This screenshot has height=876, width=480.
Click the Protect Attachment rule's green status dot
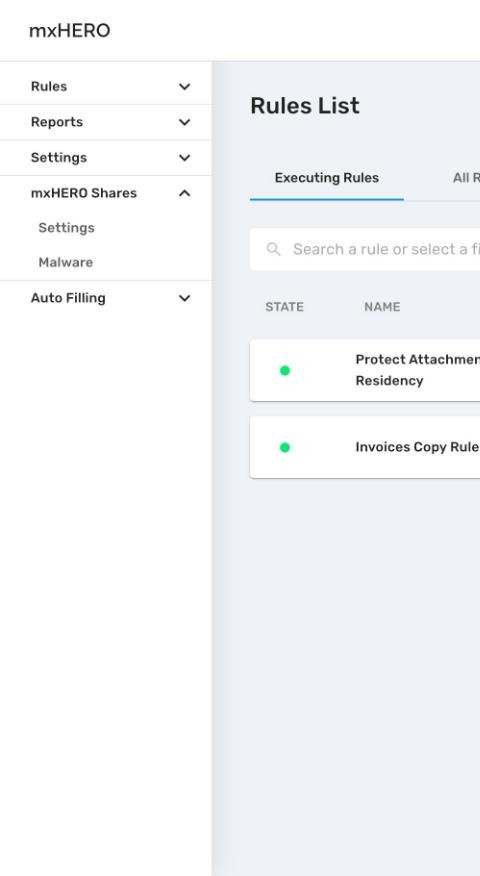(285, 370)
